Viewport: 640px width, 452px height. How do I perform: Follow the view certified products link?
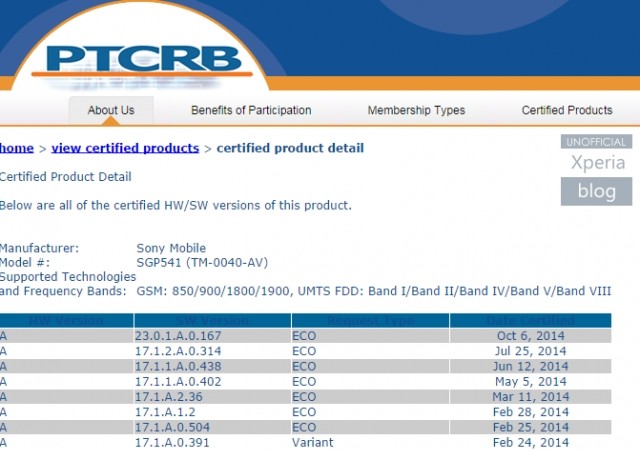pos(125,148)
